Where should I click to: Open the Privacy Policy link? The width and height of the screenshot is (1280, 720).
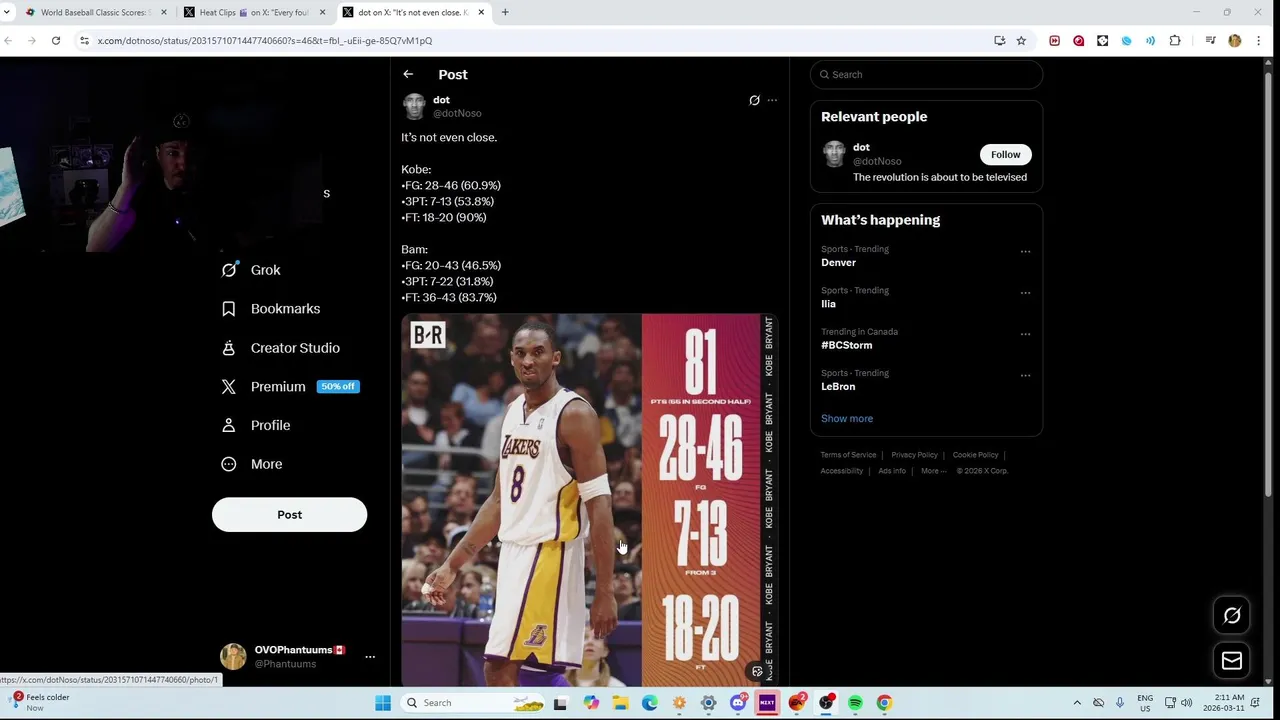click(x=914, y=455)
